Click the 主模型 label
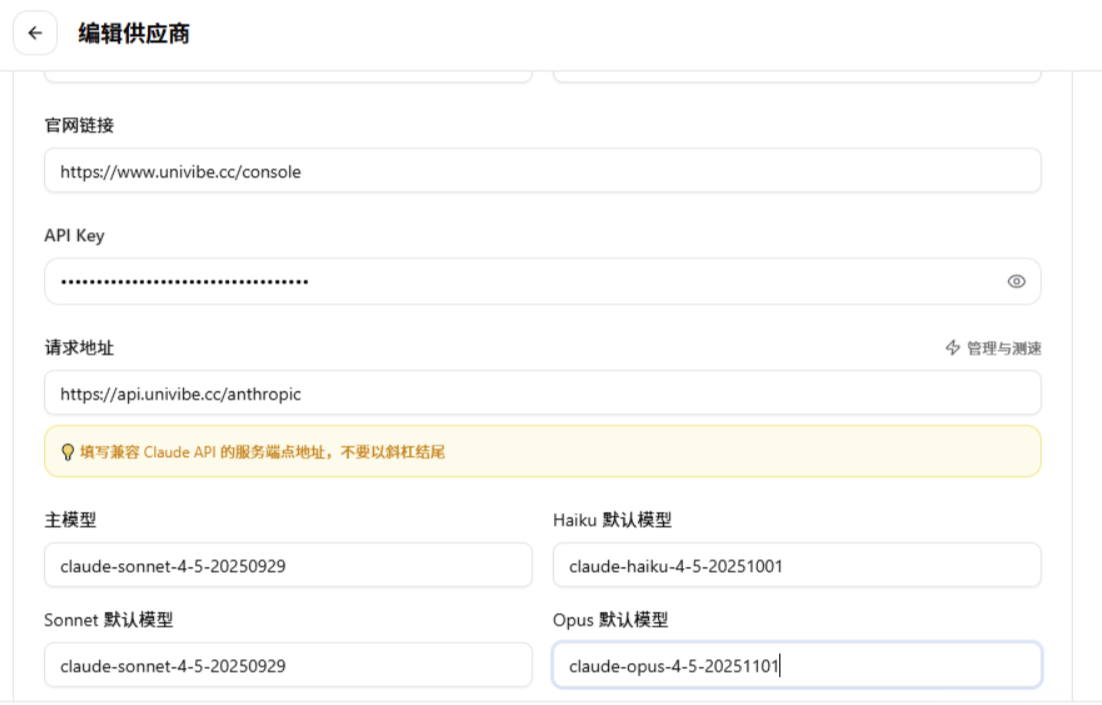The width and height of the screenshot is (1102, 705). click(x=70, y=520)
